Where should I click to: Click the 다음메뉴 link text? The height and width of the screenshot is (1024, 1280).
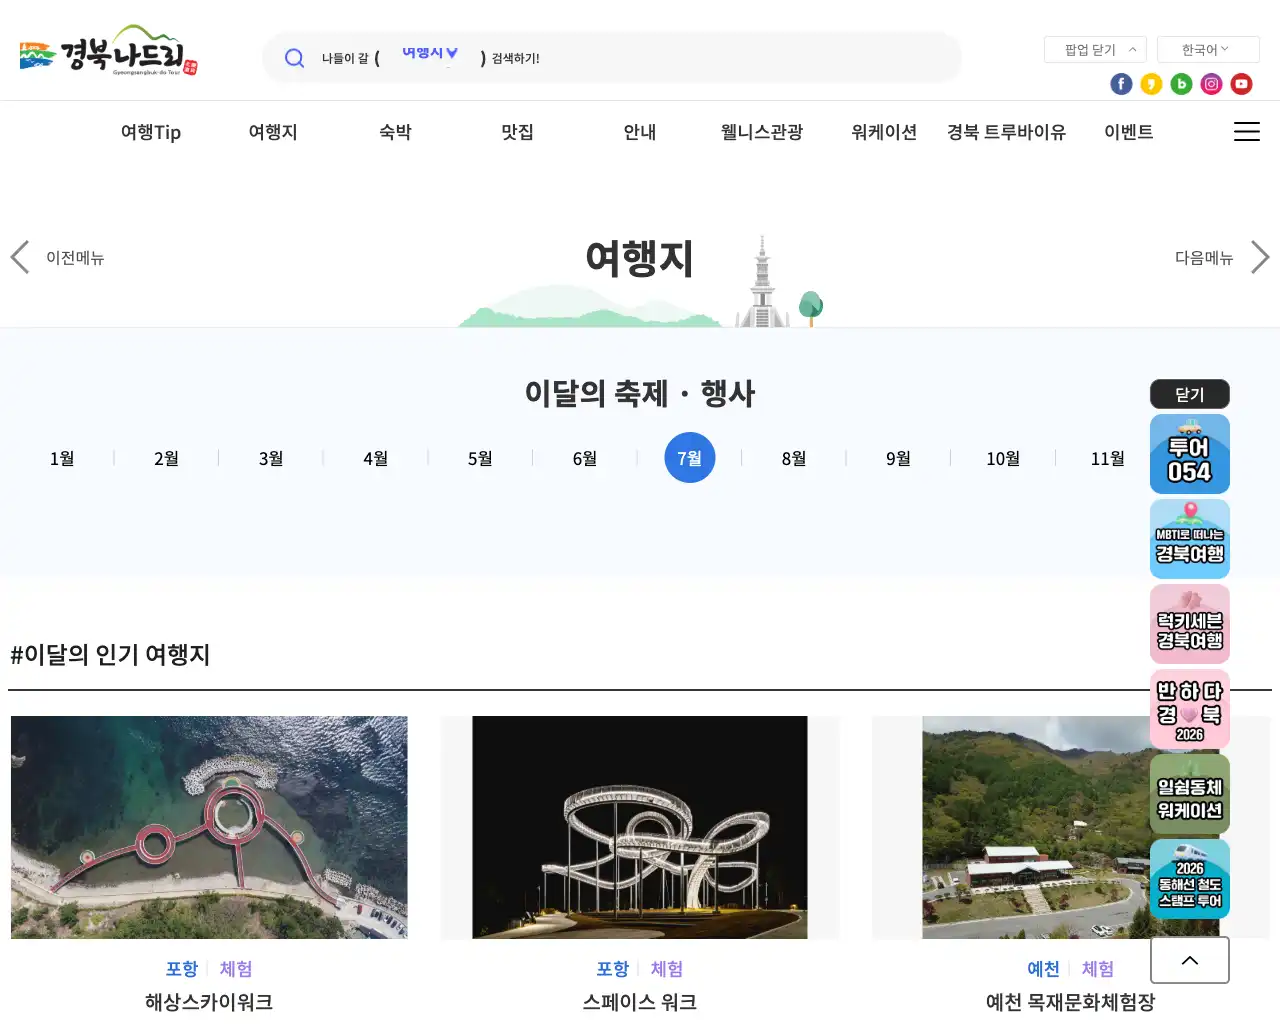(x=1204, y=258)
